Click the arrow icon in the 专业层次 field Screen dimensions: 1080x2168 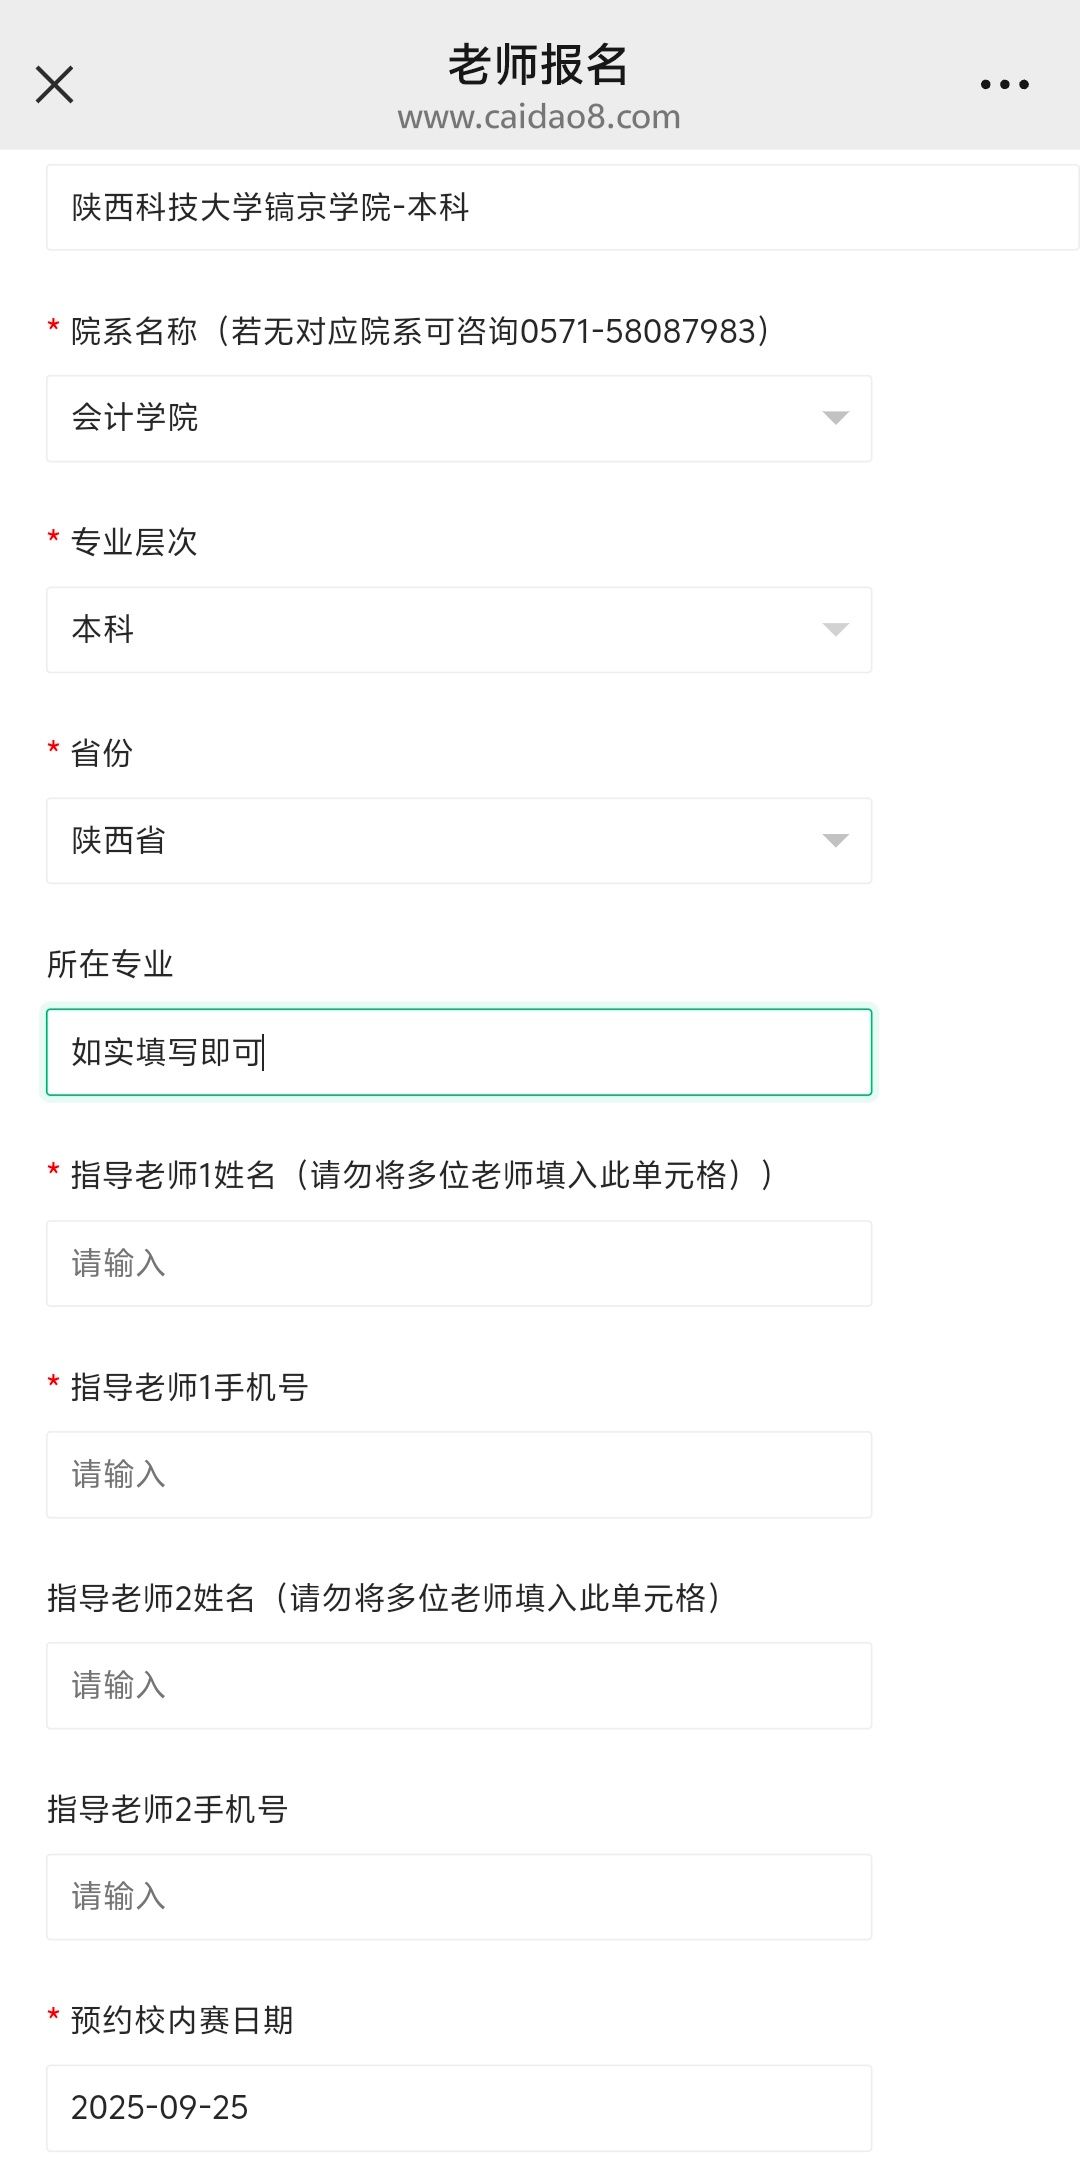[835, 629]
